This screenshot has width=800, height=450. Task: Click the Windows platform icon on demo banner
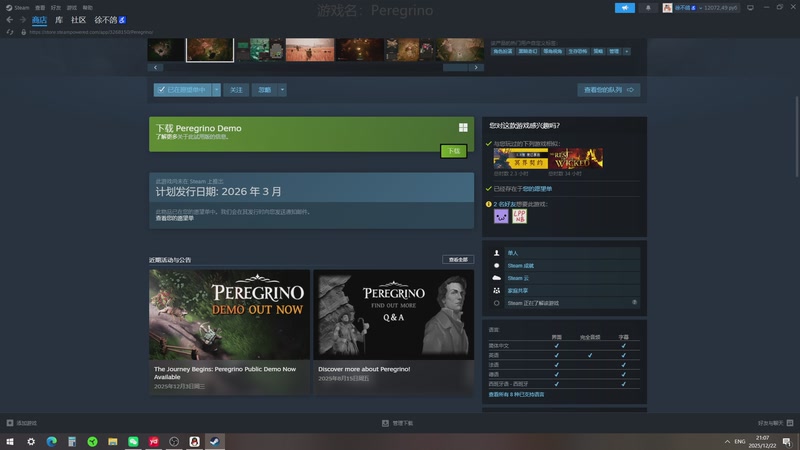(463, 128)
